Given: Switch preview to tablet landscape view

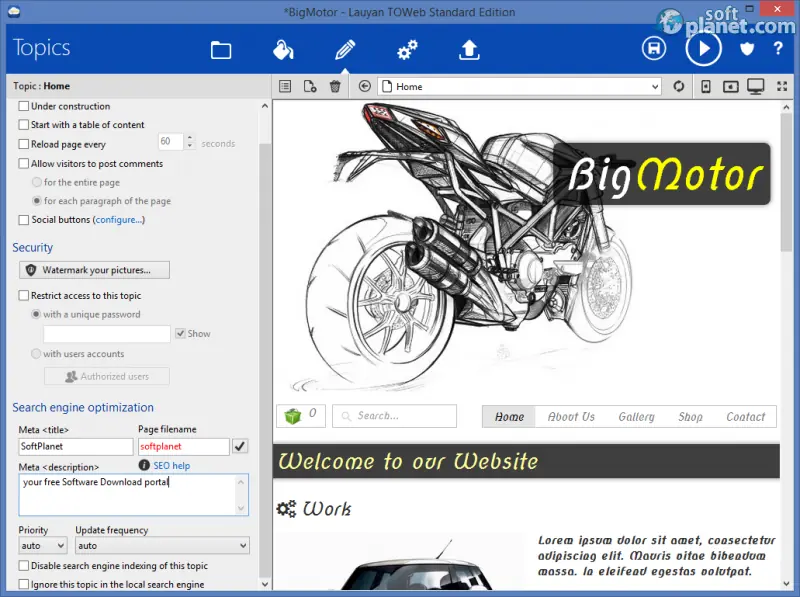Looking at the screenshot, I should [x=731, y=86].
